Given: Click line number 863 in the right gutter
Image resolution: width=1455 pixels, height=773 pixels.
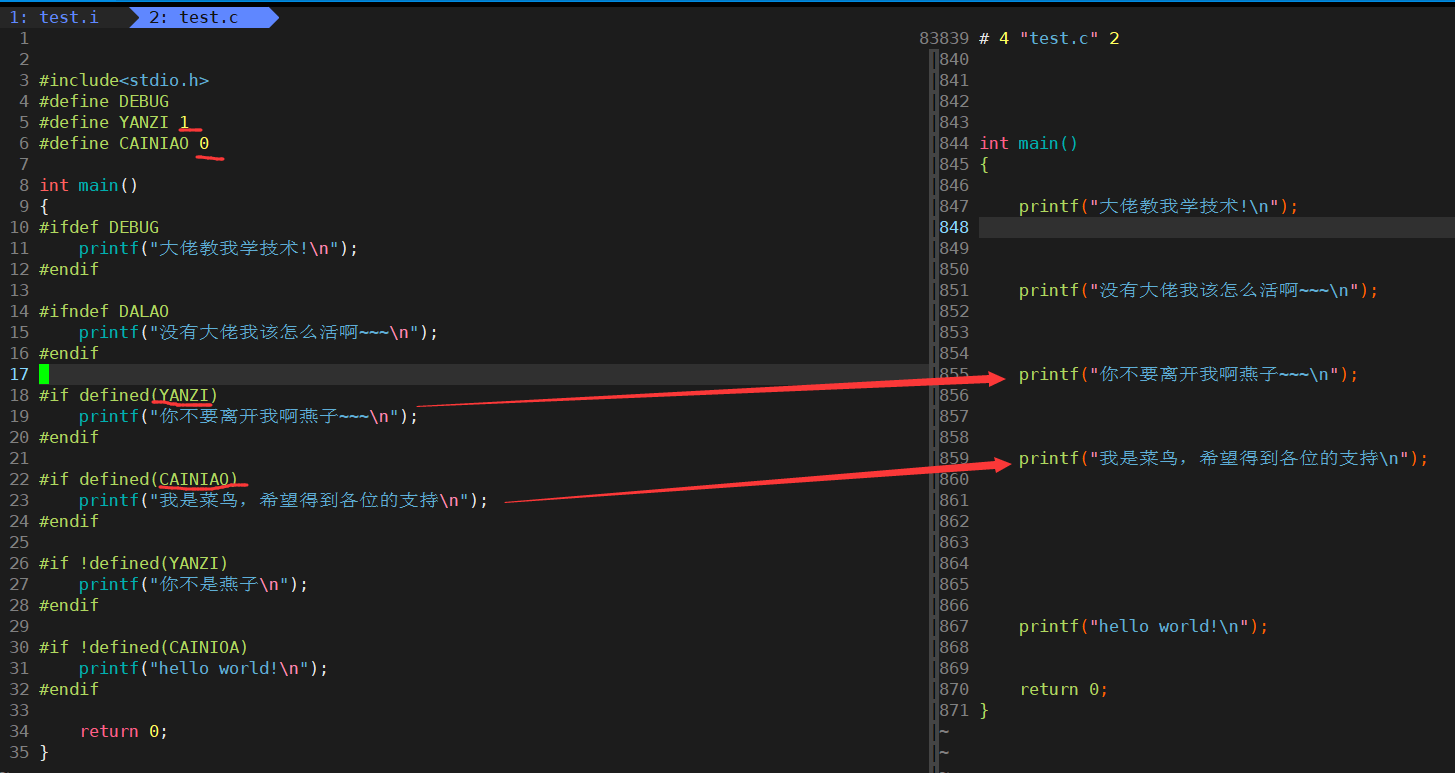Looking at the screenshot, I should (x=955, y=542).
